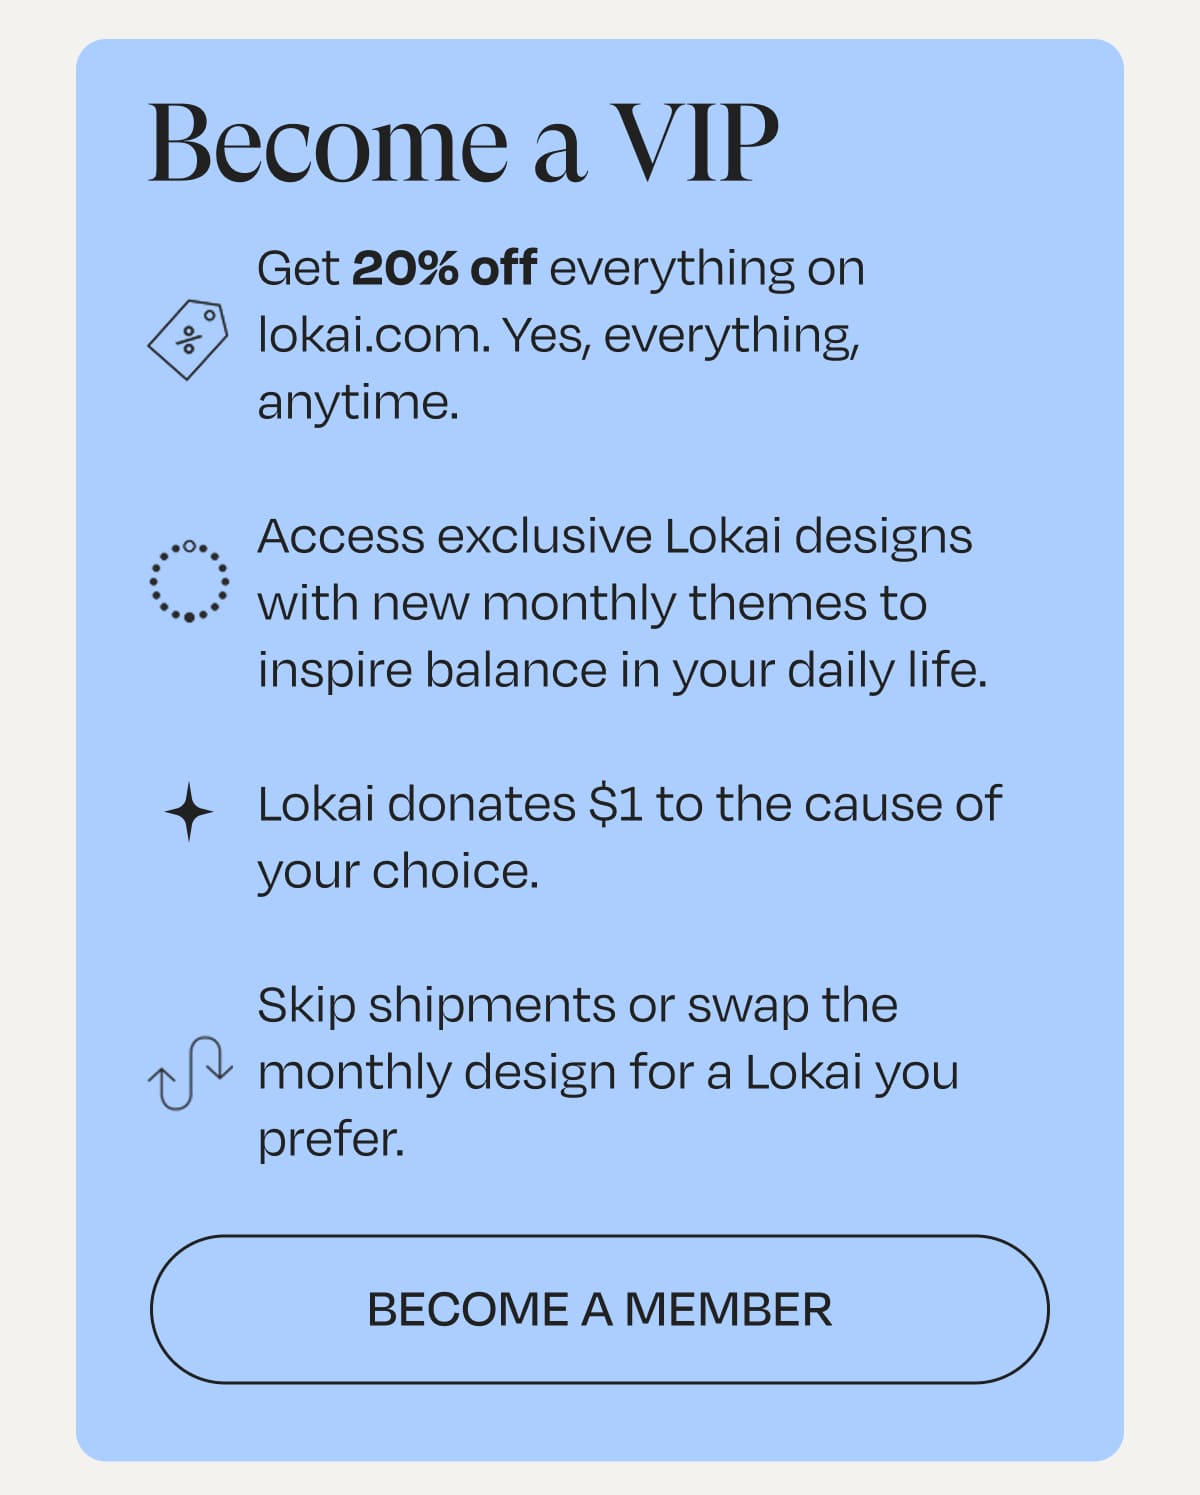
Task: Click the word "anytime." in the discount blurb
Action: pos(358,402)
